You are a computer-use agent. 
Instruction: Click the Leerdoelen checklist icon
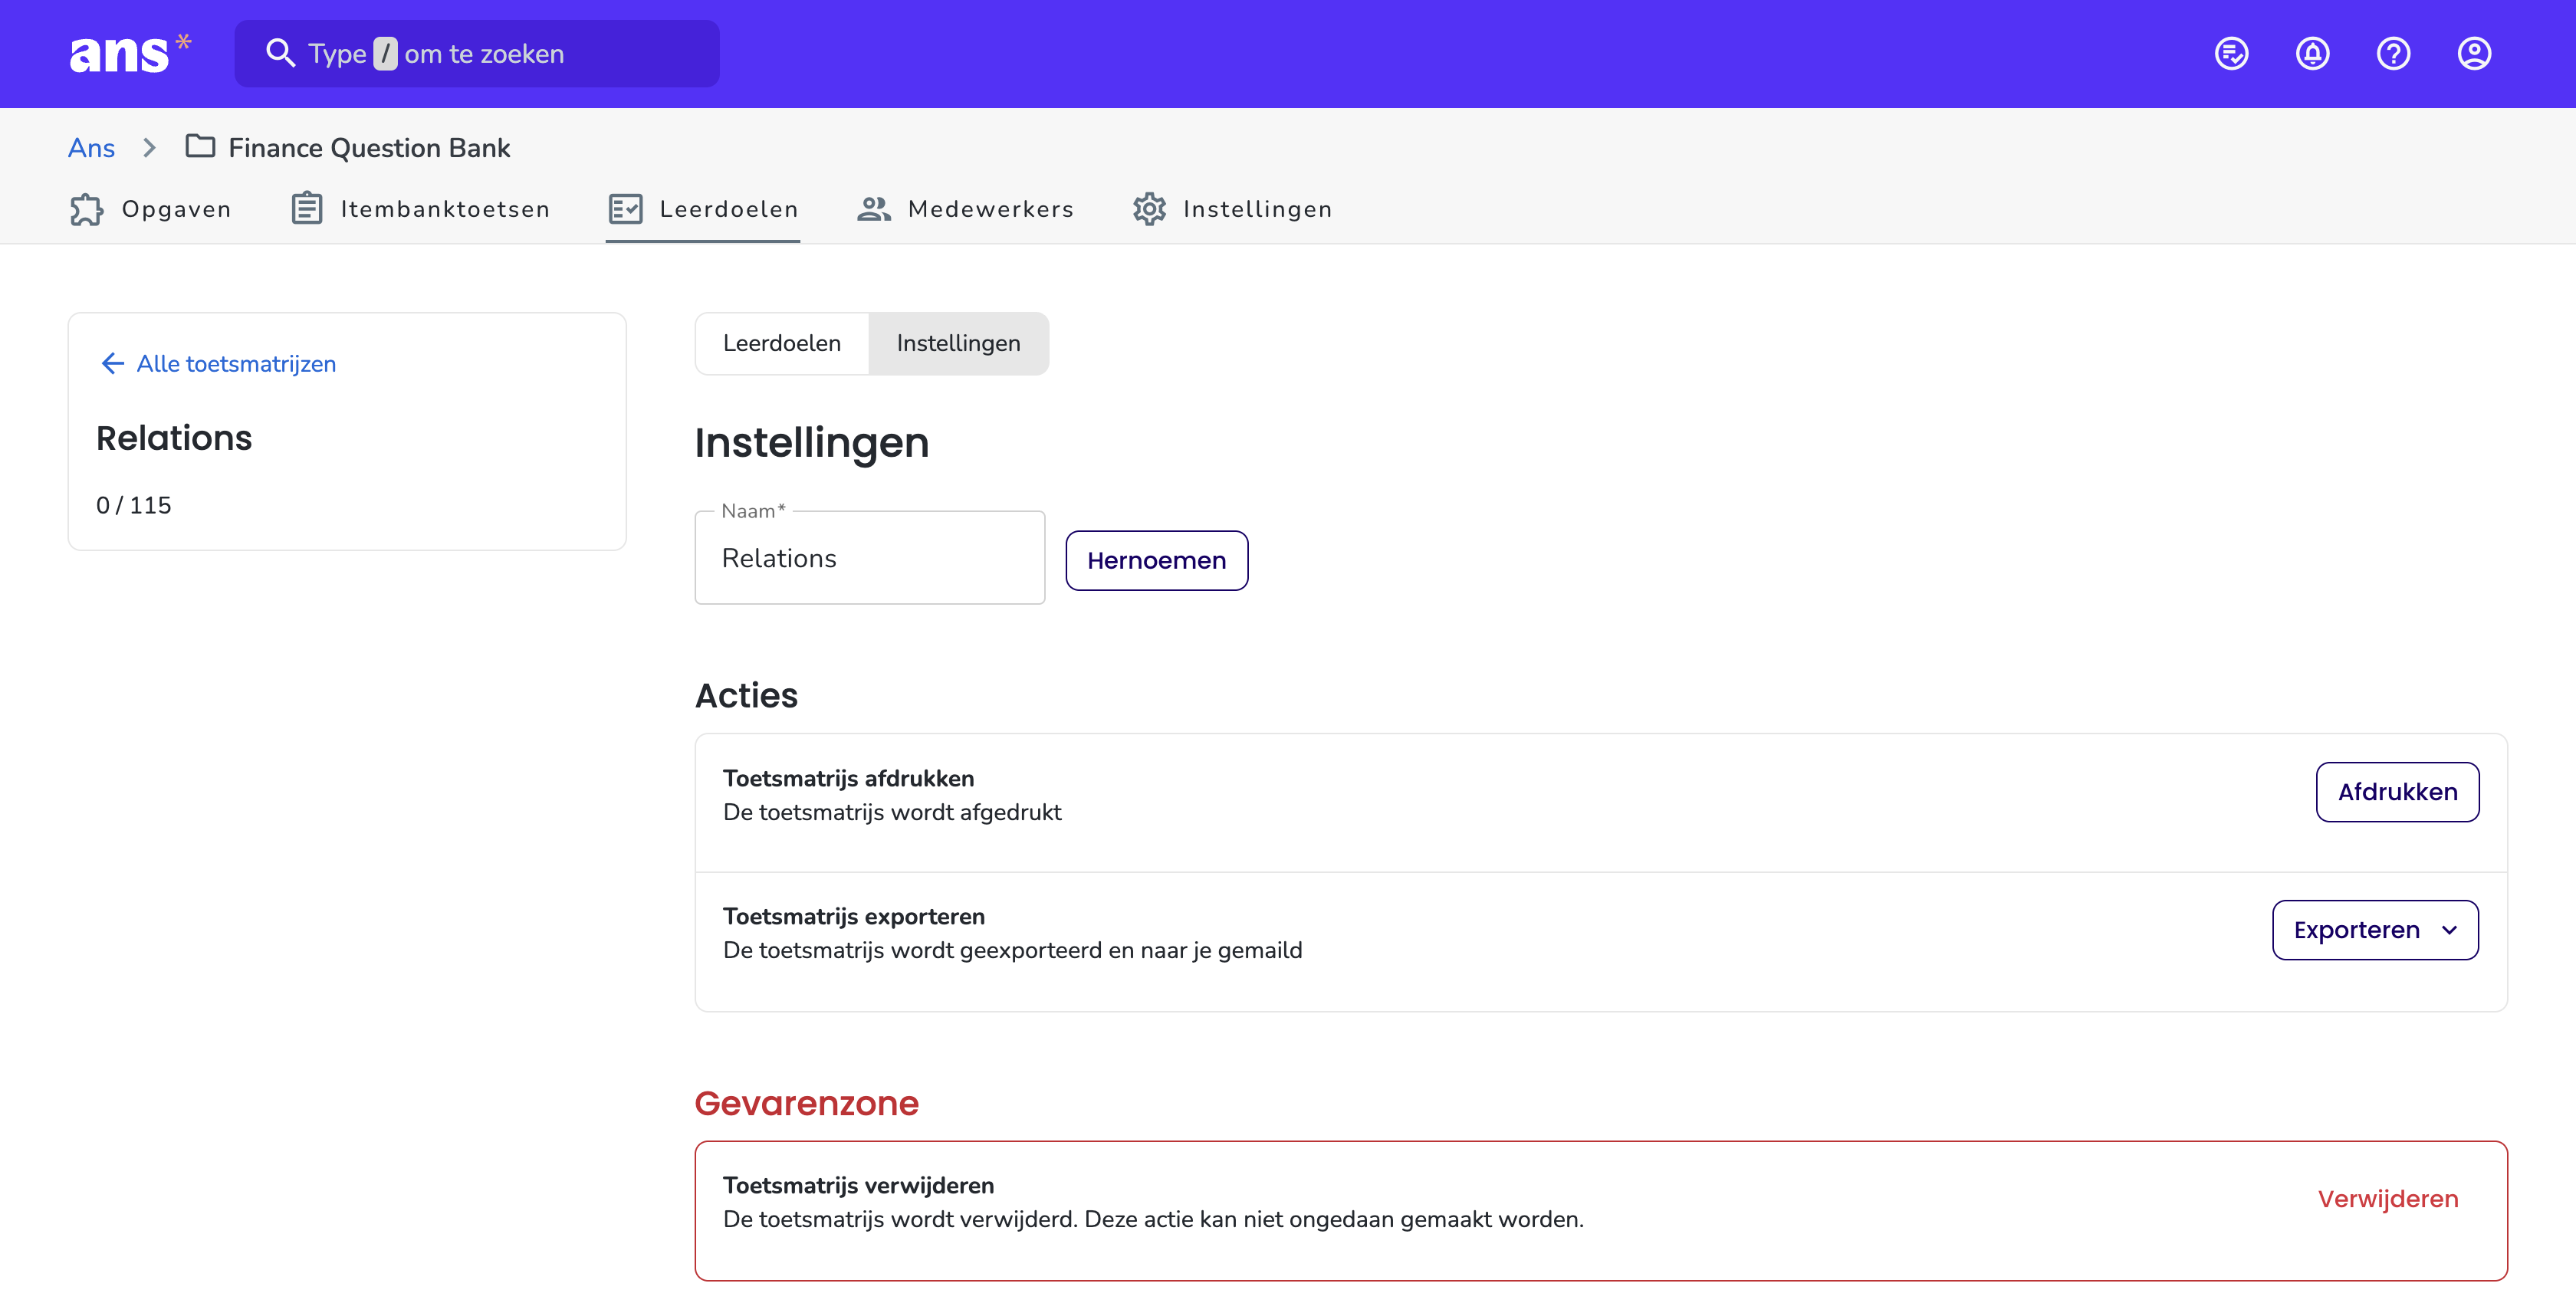pyautogui.click(x=626, y=209)
